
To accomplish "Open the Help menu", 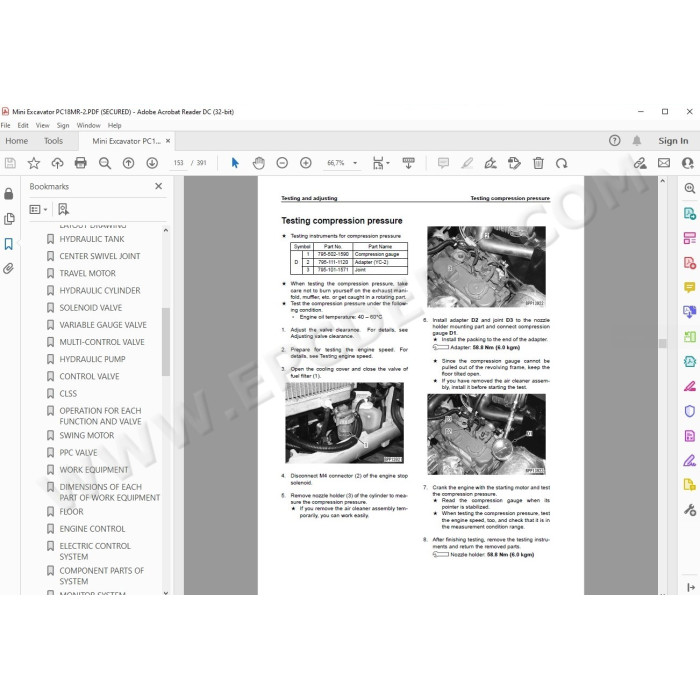I will point(114,125).
